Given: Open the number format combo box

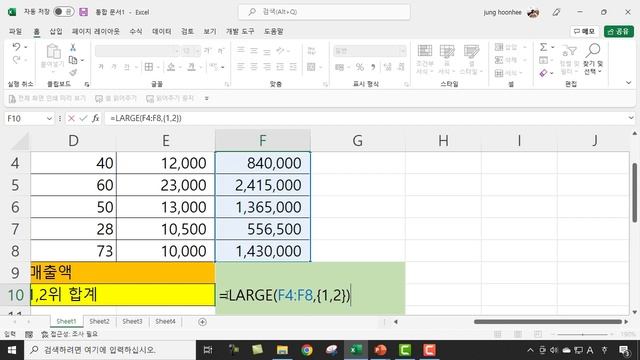Looking at the screenshot, I should pos(370,51).
